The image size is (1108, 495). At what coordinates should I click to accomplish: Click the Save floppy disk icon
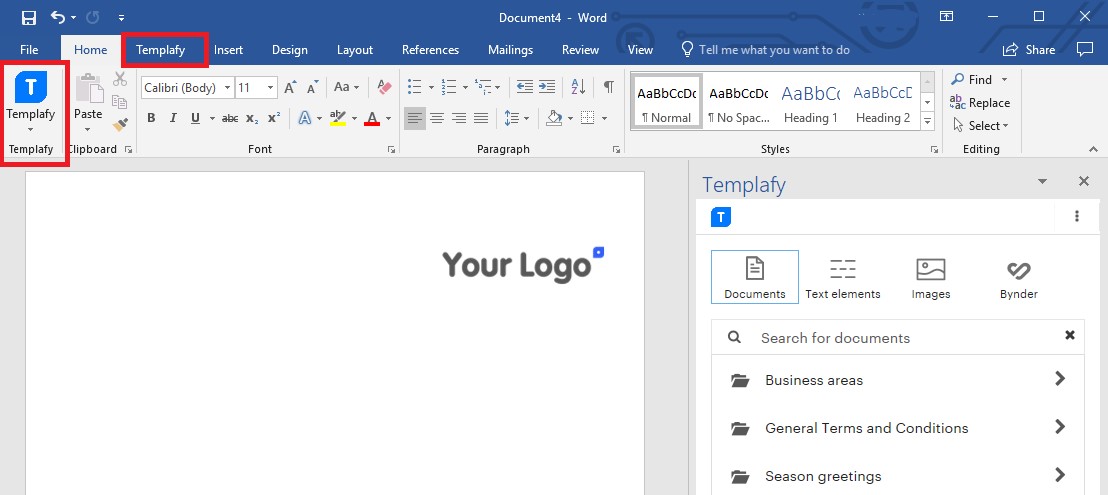tap(28, 18)
